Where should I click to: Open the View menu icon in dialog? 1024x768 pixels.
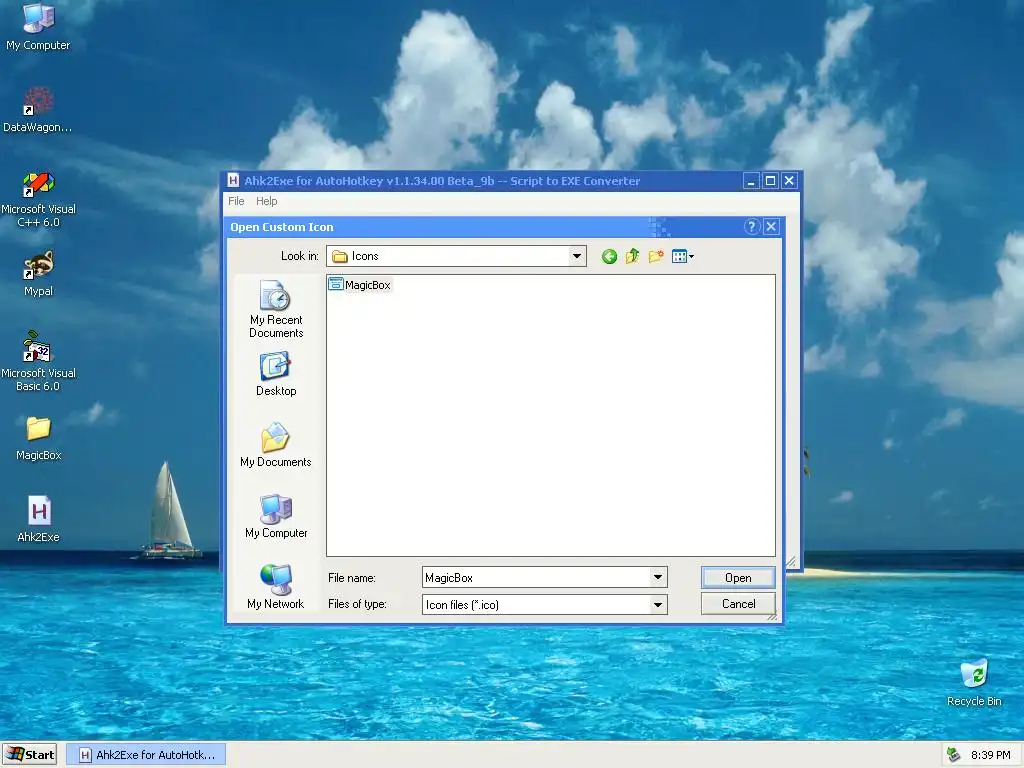682,257
